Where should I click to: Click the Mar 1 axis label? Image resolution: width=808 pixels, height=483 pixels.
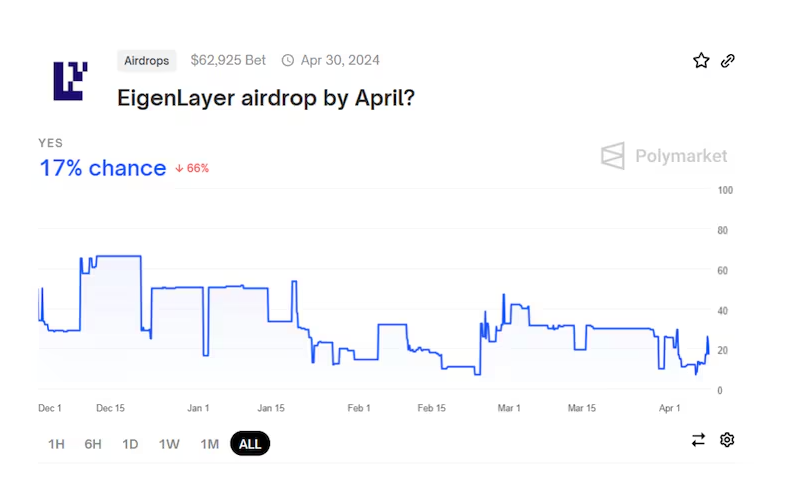coord(509,408)
